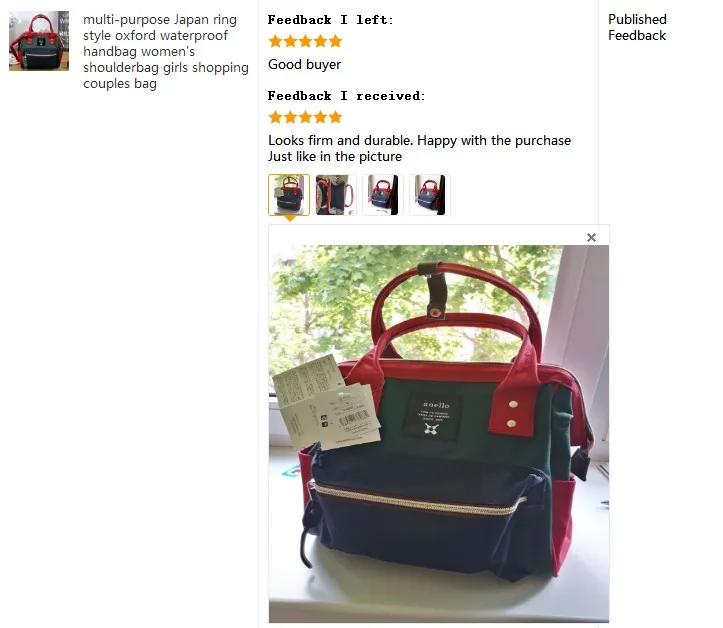This screenshot has height=628, width=723.
Task: Click the Published Feedback status text
Action: (x=637, y=27)
